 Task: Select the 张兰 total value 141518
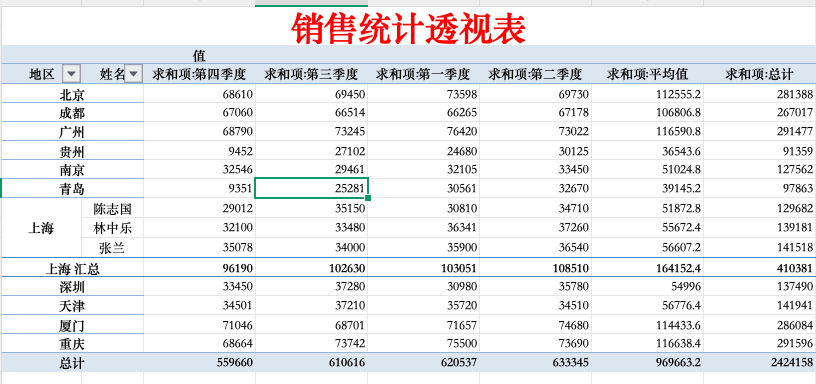coord(759,248)
